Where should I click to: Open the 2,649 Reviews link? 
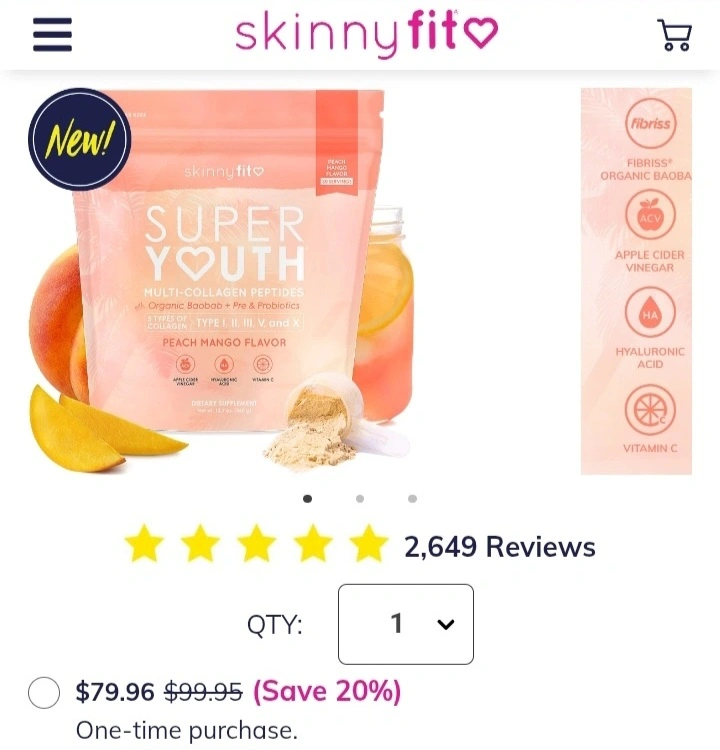point(500,547)
